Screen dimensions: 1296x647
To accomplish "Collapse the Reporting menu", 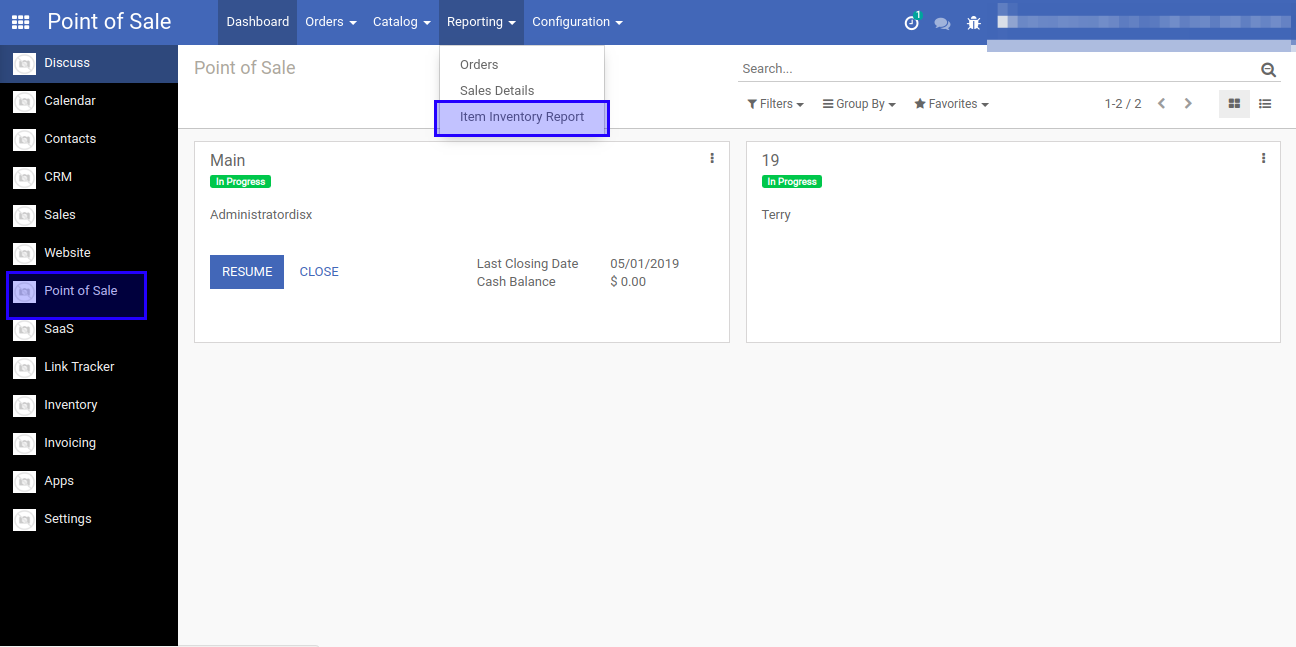I will [481, 22].
